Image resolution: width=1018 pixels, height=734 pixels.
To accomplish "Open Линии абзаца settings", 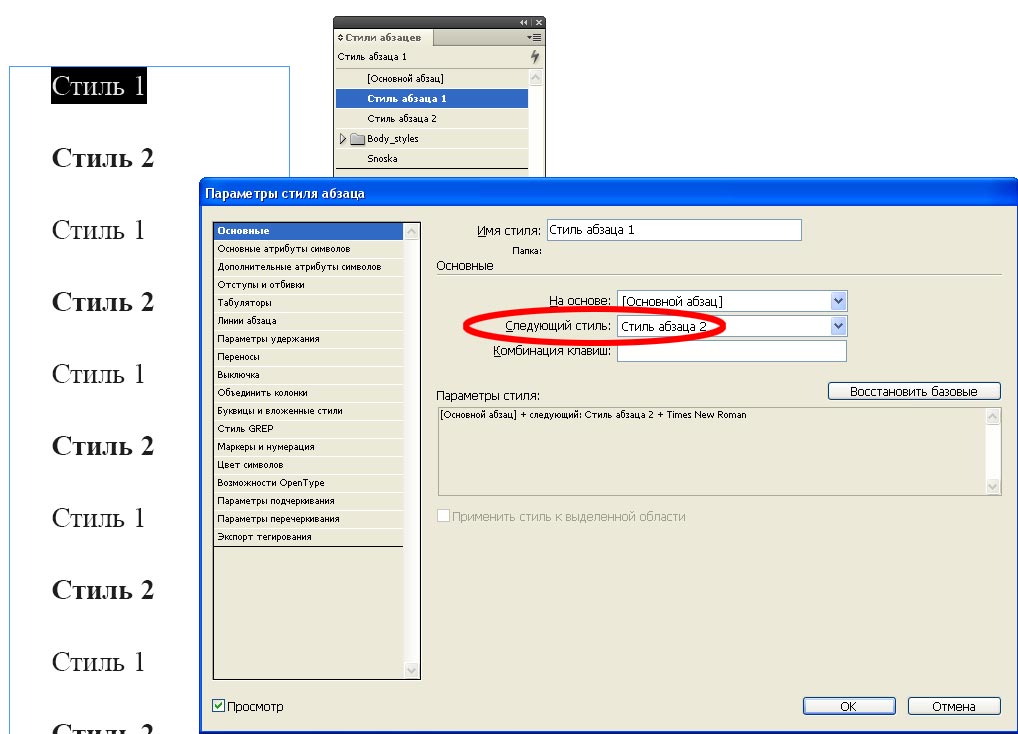I will [308, 321].
